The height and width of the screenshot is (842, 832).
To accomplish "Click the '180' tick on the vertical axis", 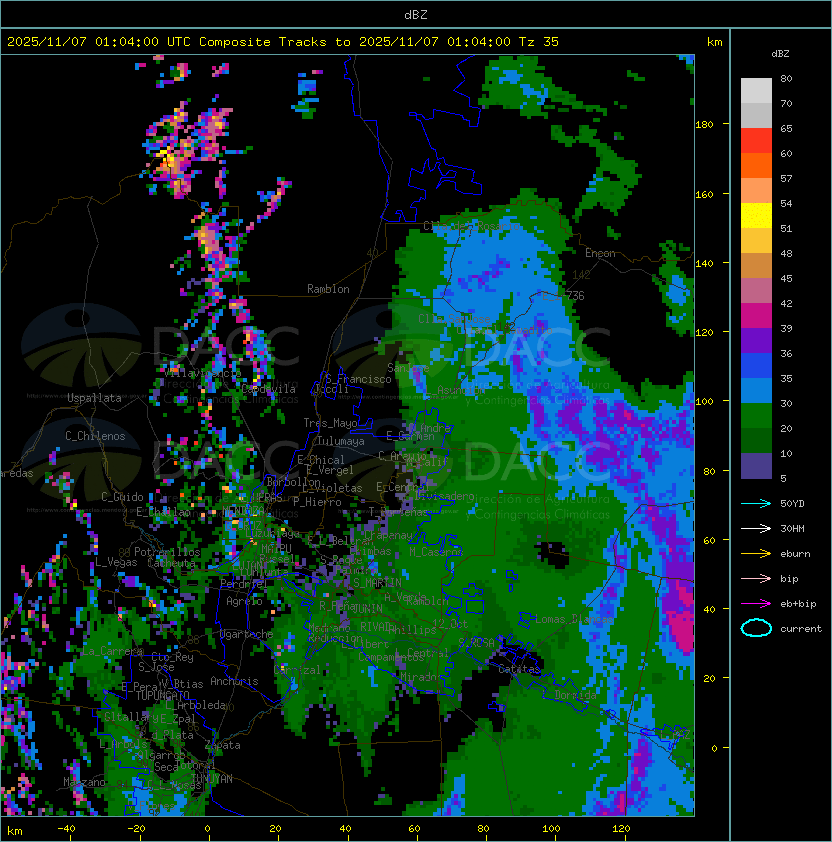I will pos(704,125).
